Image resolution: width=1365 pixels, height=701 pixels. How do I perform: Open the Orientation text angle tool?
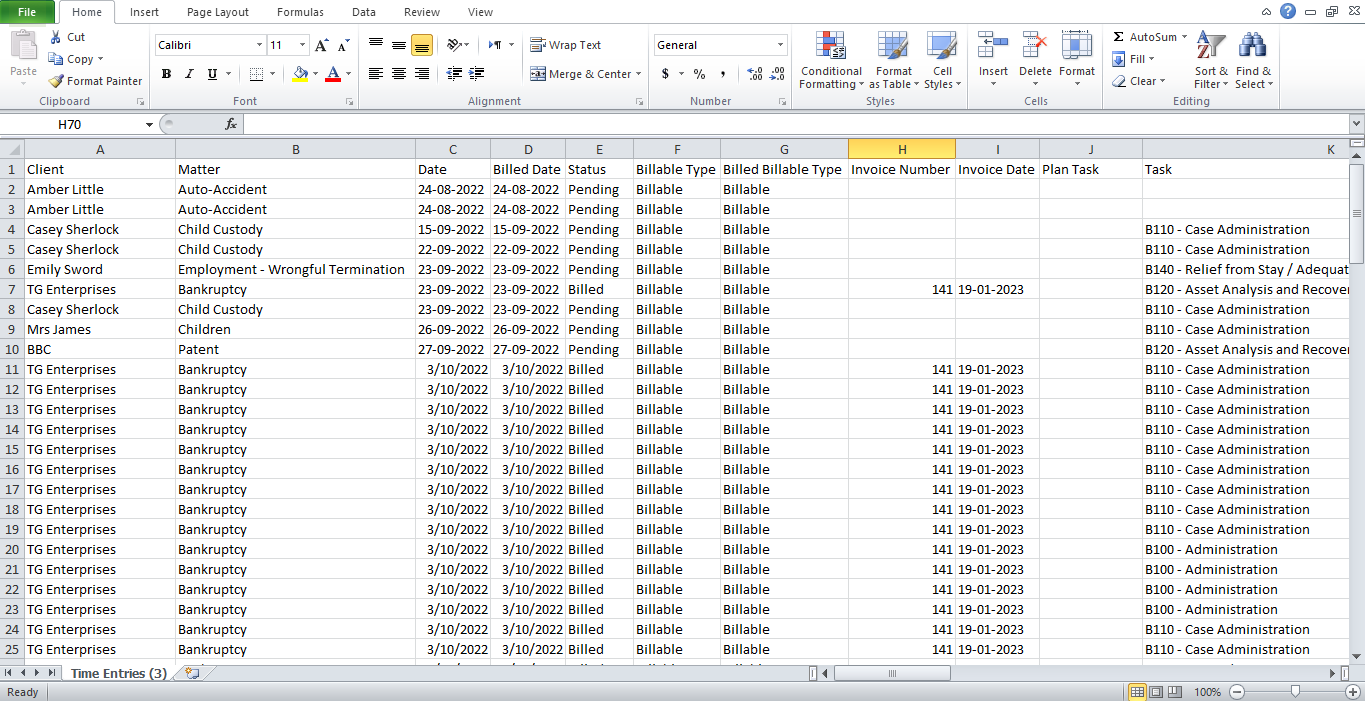[x=455, y=45]
